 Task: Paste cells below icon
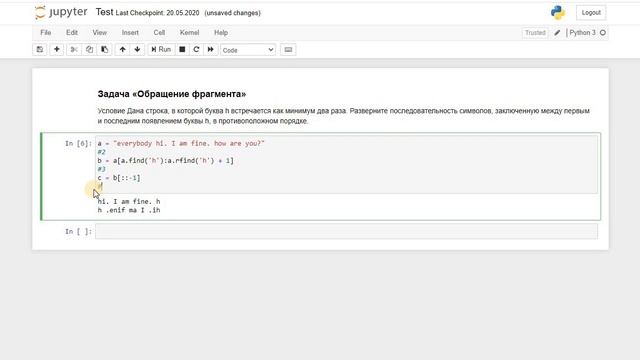point(104,50)
